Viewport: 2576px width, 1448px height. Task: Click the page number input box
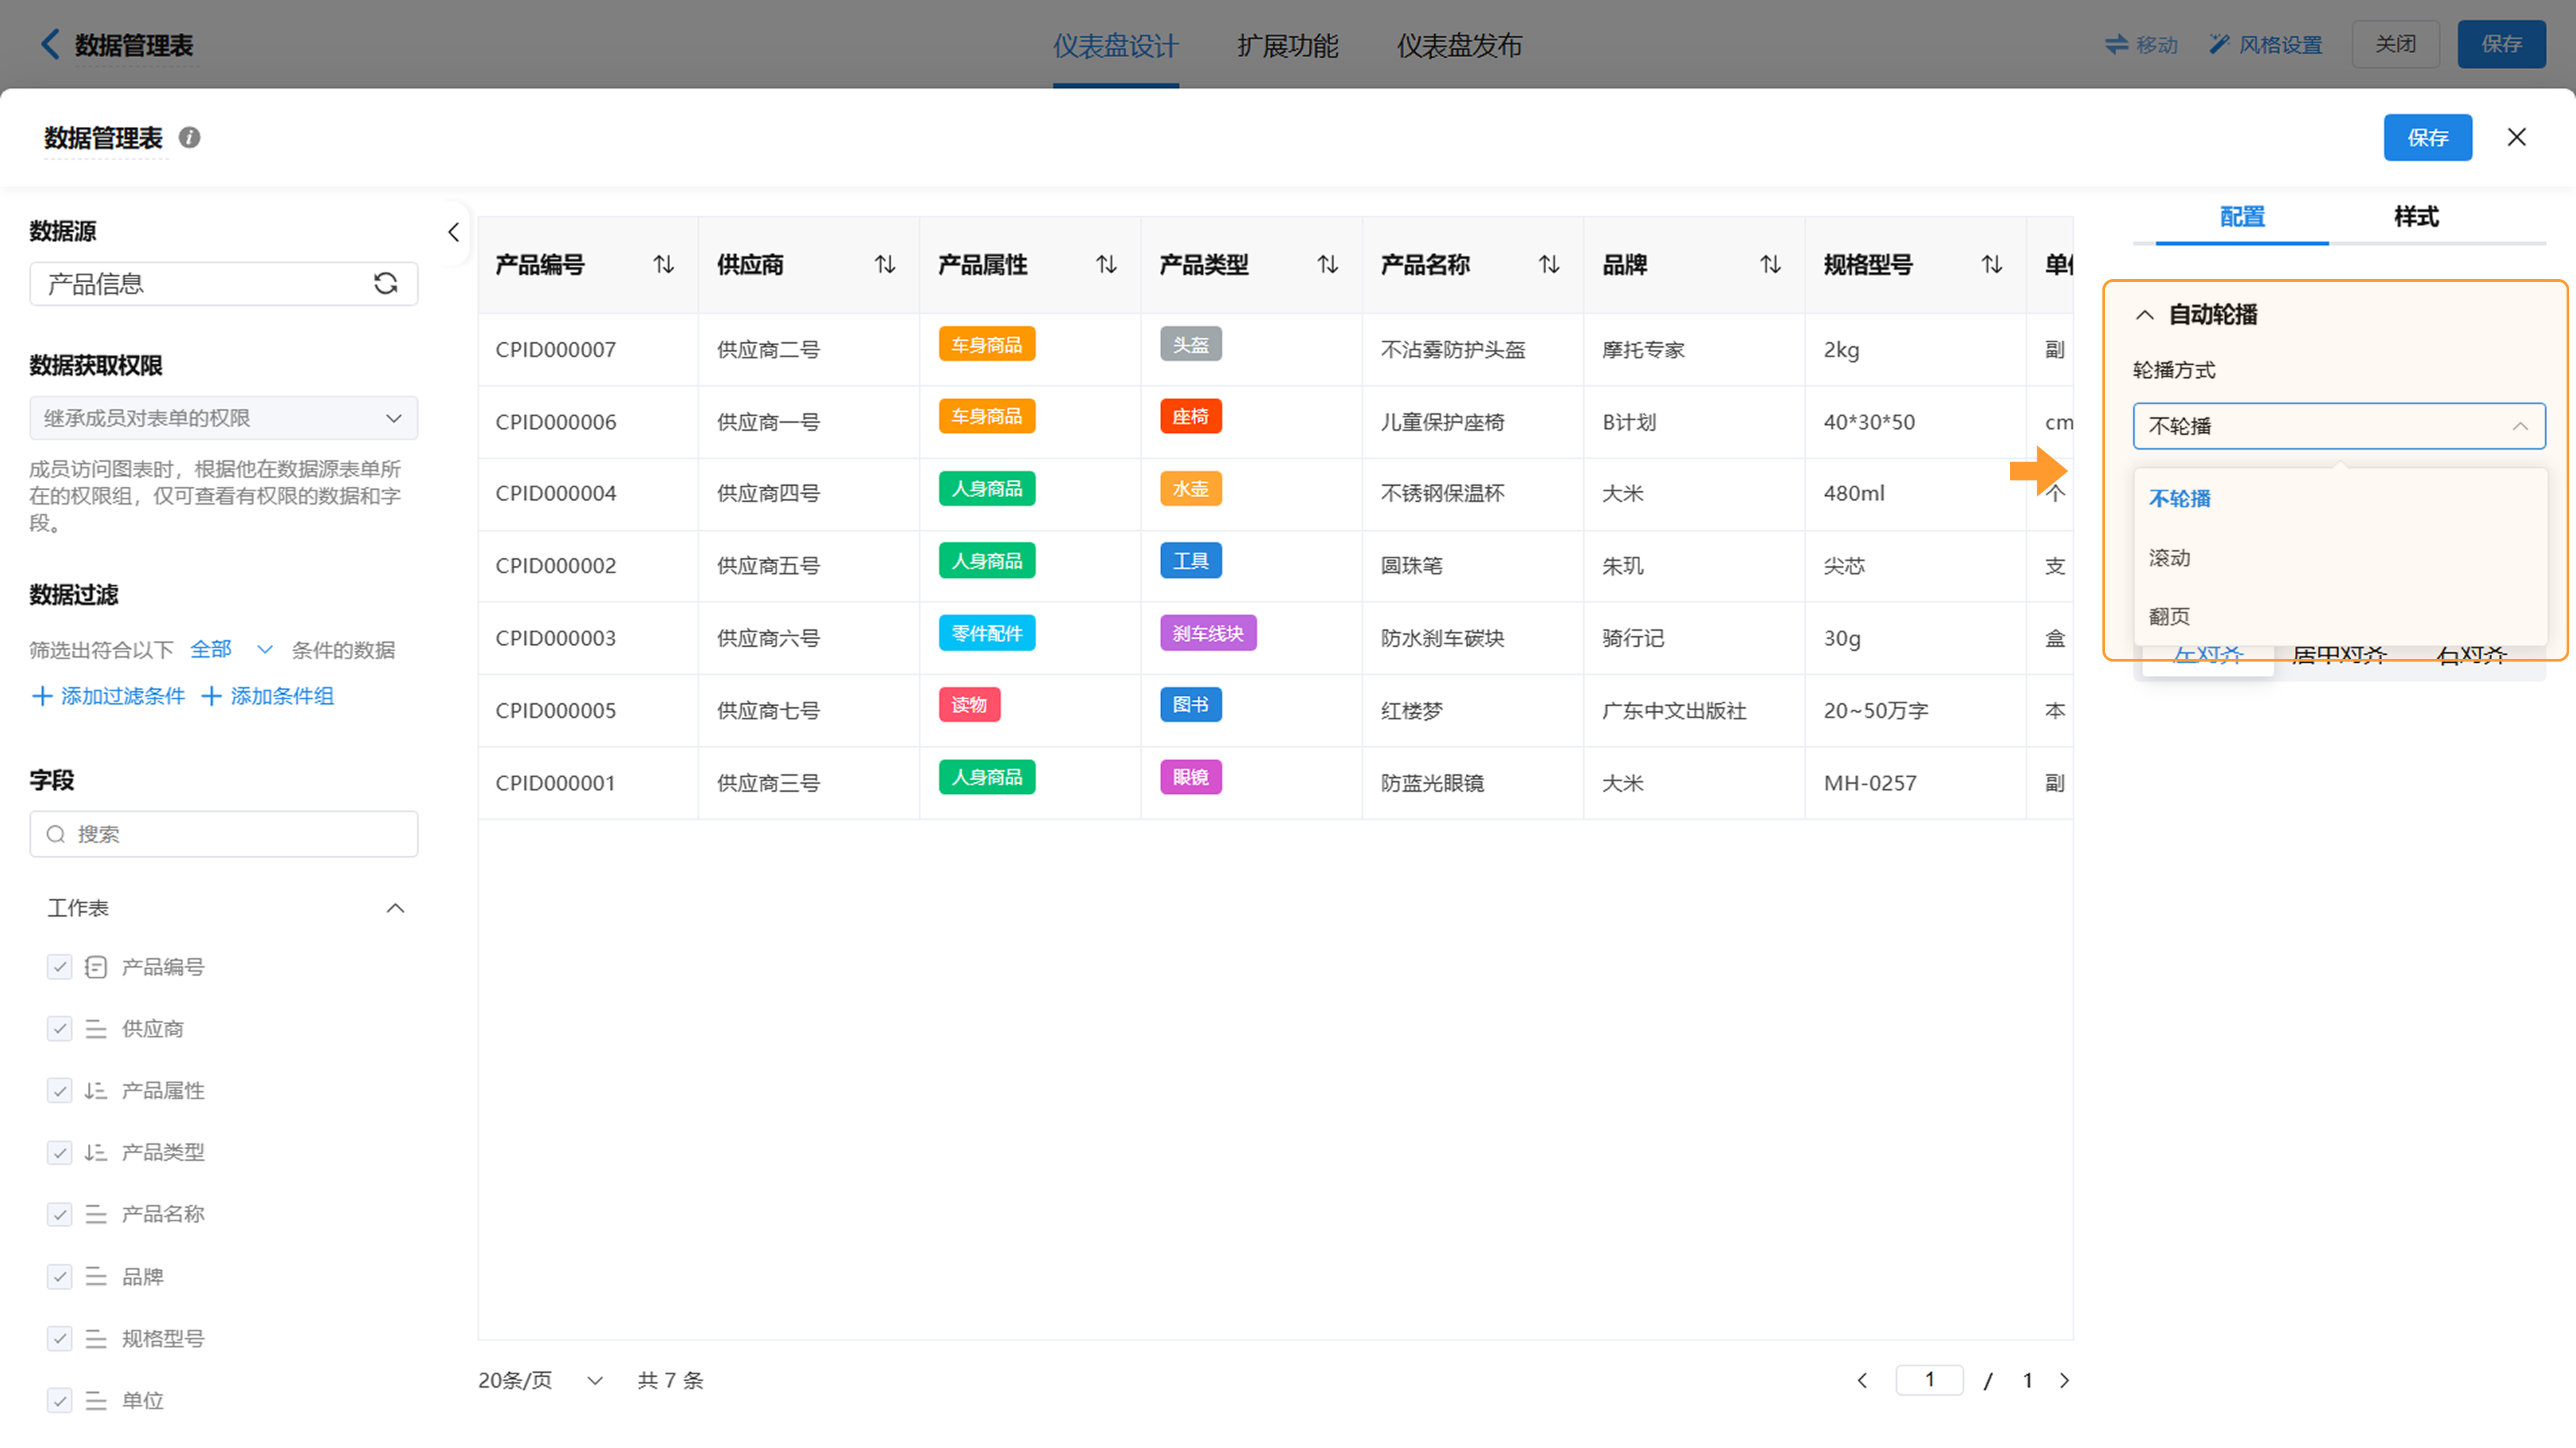1929,1380
